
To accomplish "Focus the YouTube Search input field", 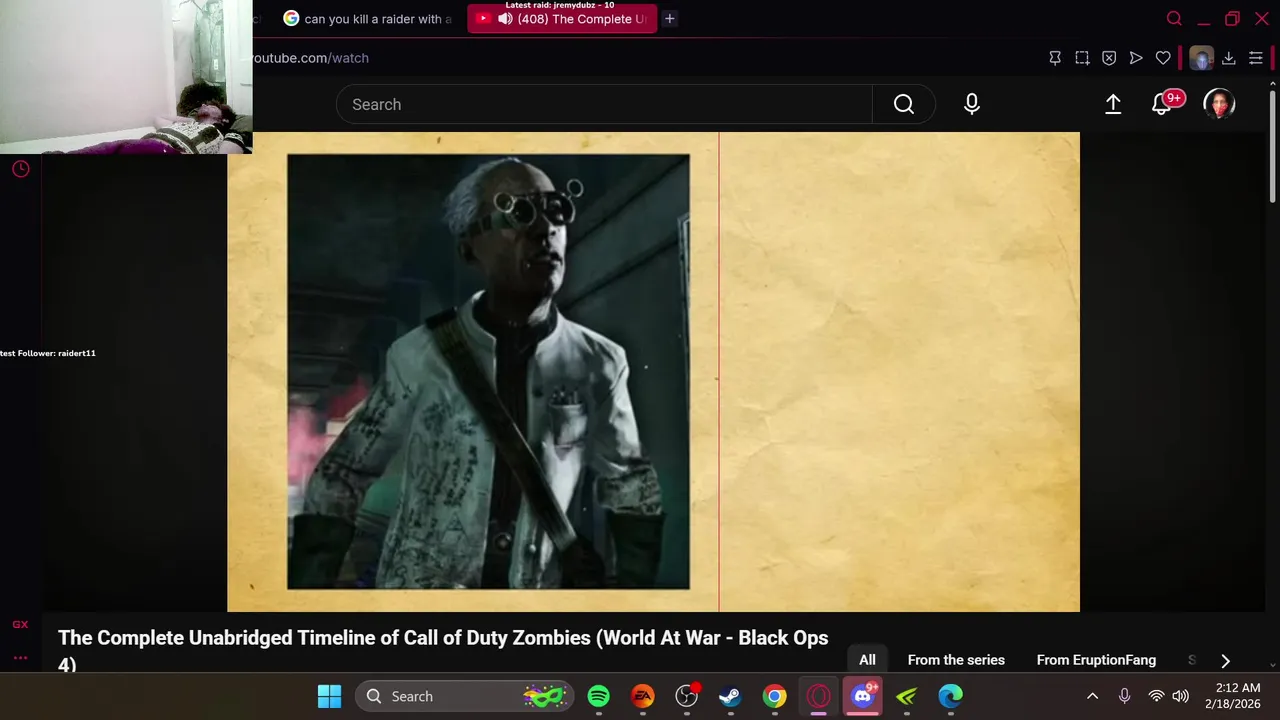I will click(604, 104).
